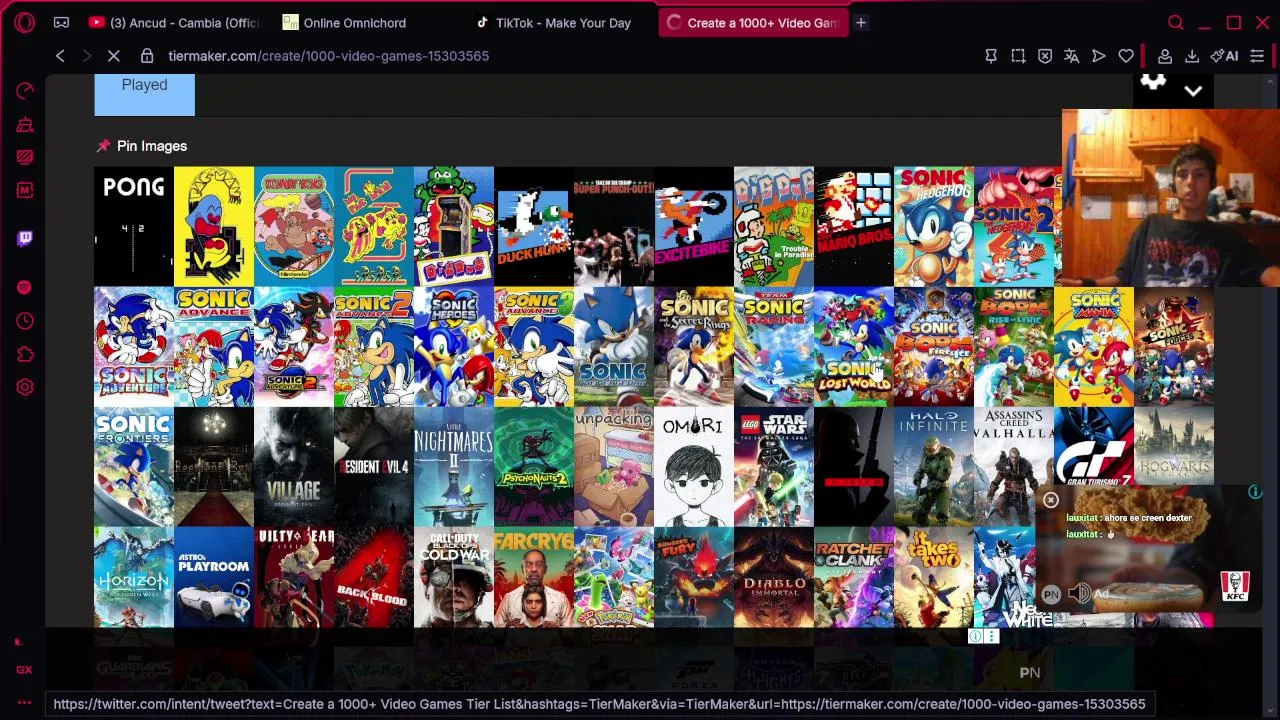The image size is (1280, 720).
Task: Select the Resident Evil Village thumbnail
Action: click(x=294, y=467)
